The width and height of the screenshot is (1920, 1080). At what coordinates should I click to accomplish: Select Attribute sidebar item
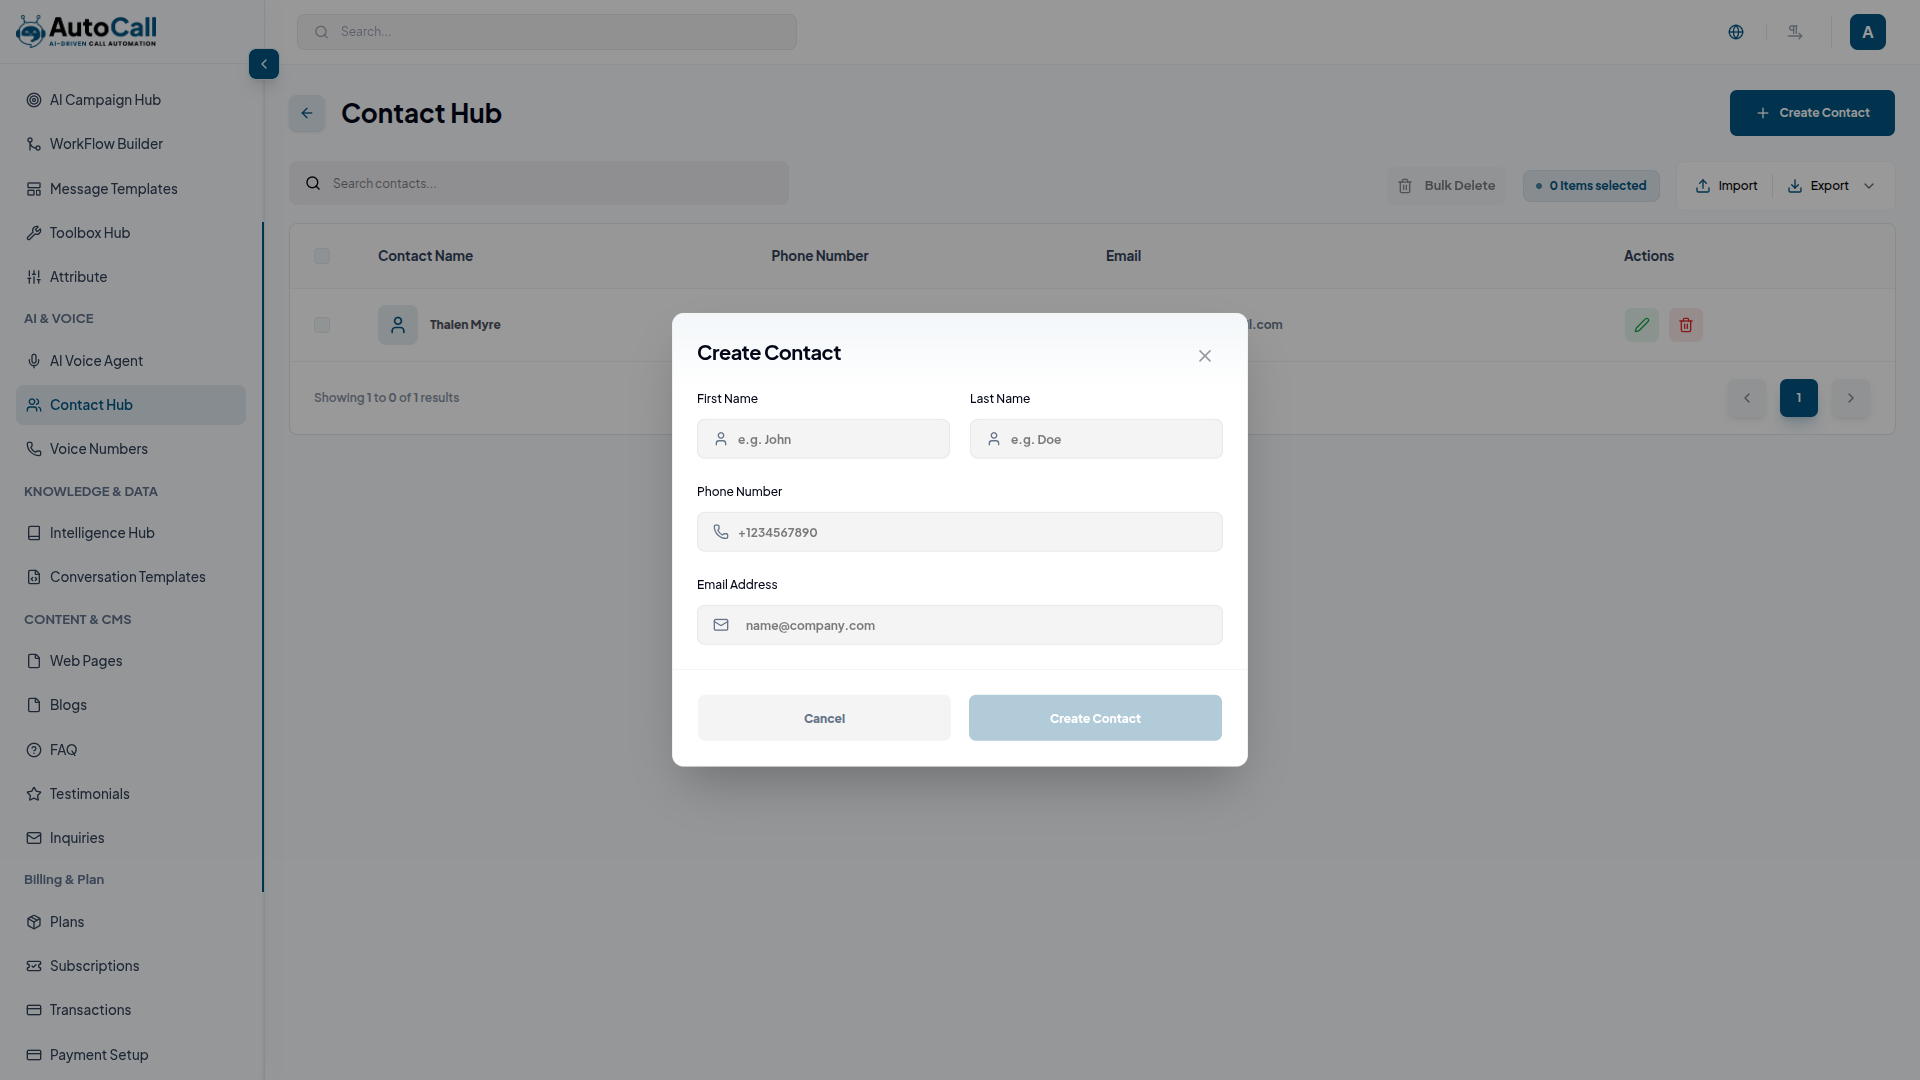point(131,277)
